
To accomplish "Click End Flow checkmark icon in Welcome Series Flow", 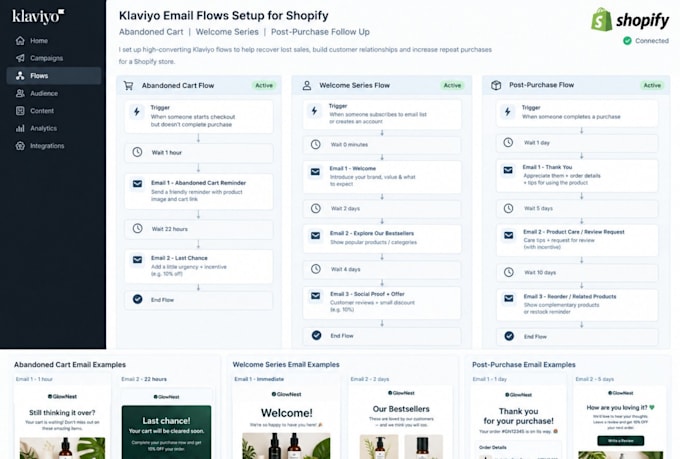I will tap(317, 335).
